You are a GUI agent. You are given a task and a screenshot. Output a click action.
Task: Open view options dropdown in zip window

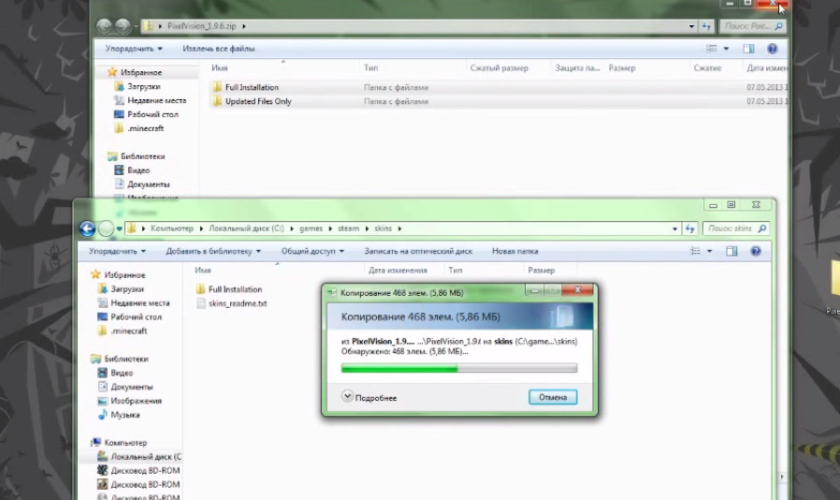pos(726,49)
